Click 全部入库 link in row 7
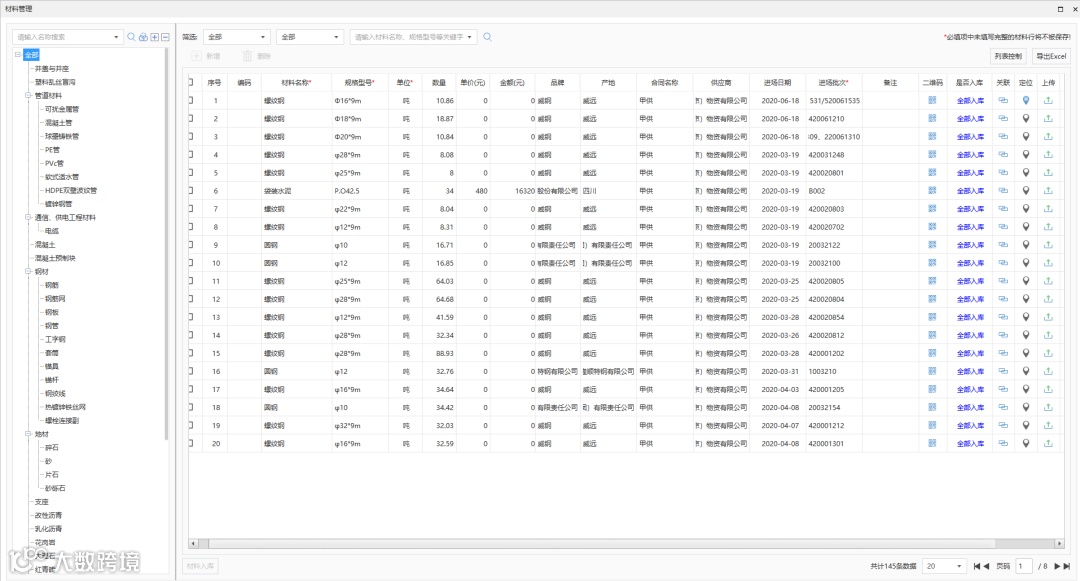 tap(970, 209)
